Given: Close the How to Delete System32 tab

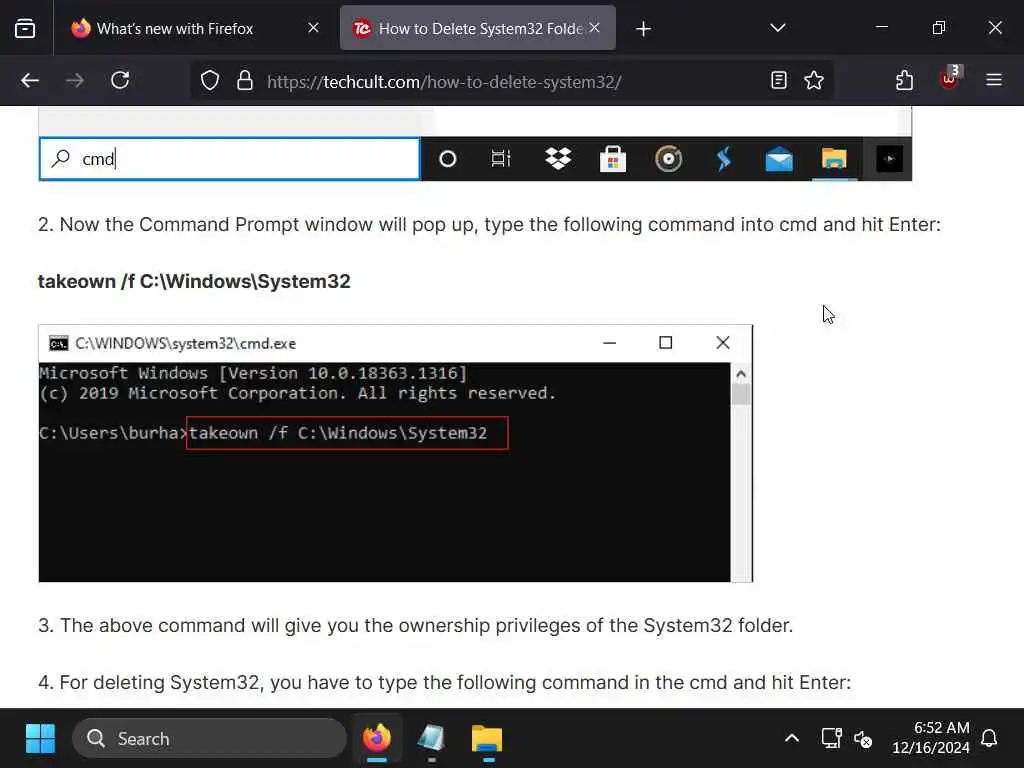Looking at the screenshot, I should 594,28.
